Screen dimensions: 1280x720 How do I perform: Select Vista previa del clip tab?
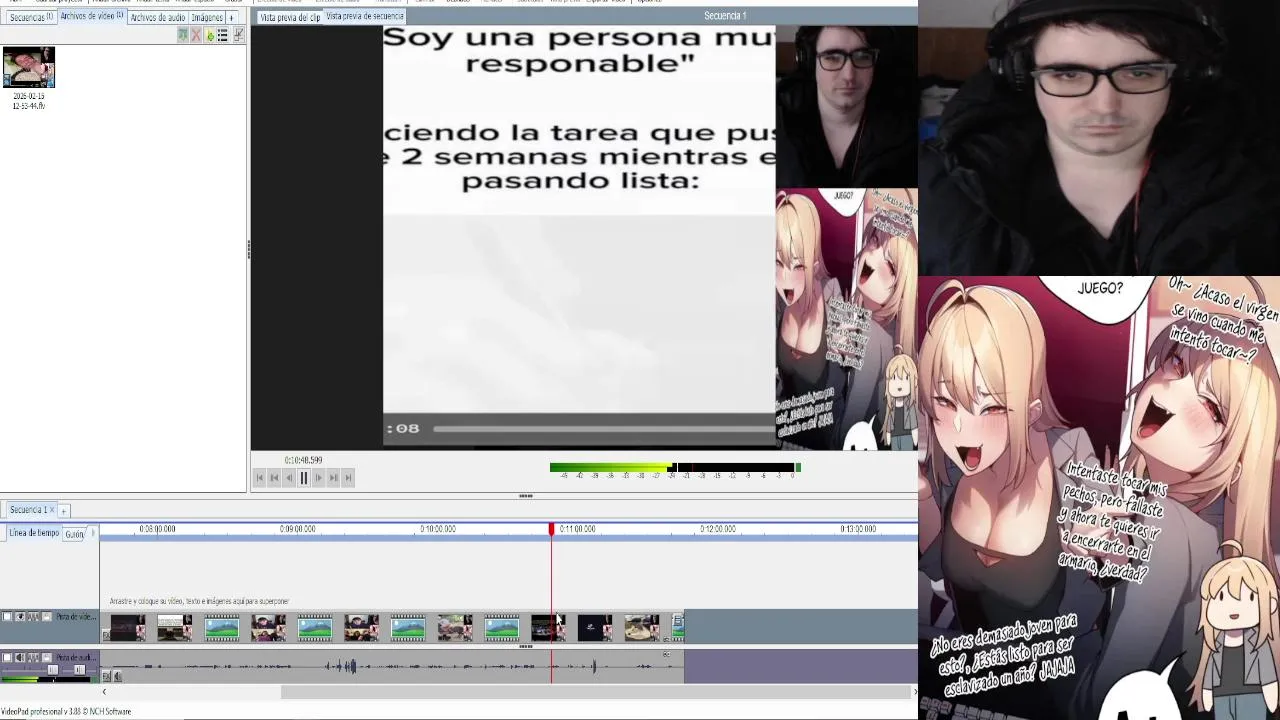pyautogui.click(x=290, y=17)
